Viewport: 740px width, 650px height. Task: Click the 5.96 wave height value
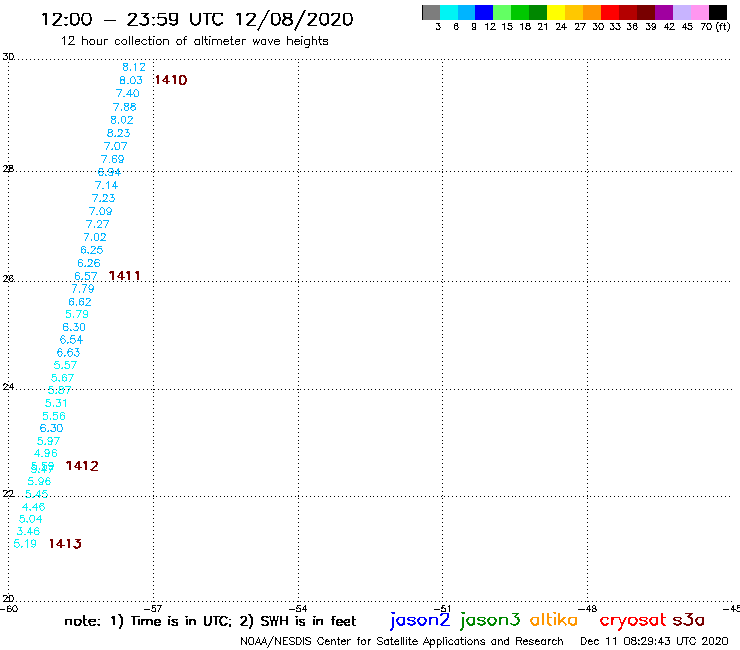point(39,481)
